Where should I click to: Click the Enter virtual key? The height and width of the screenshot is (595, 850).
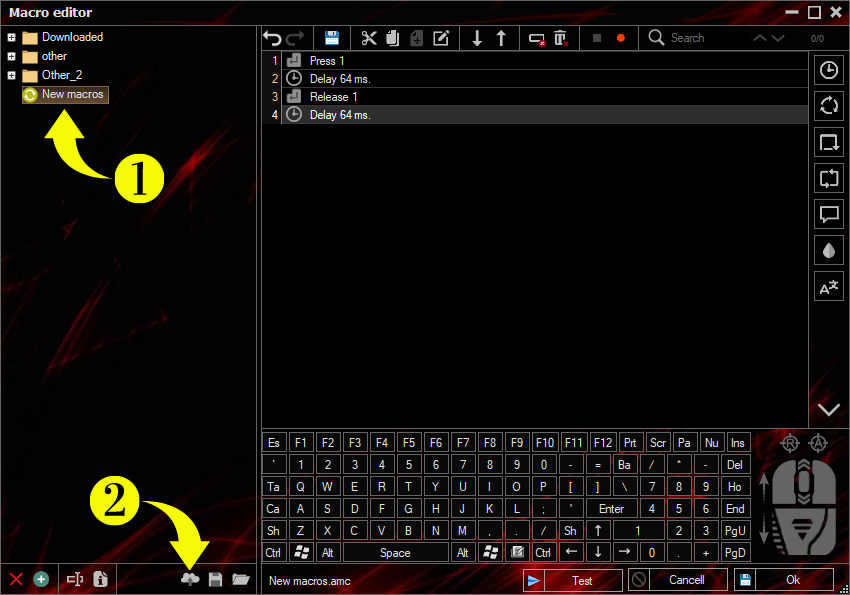[x=611, y=509]
